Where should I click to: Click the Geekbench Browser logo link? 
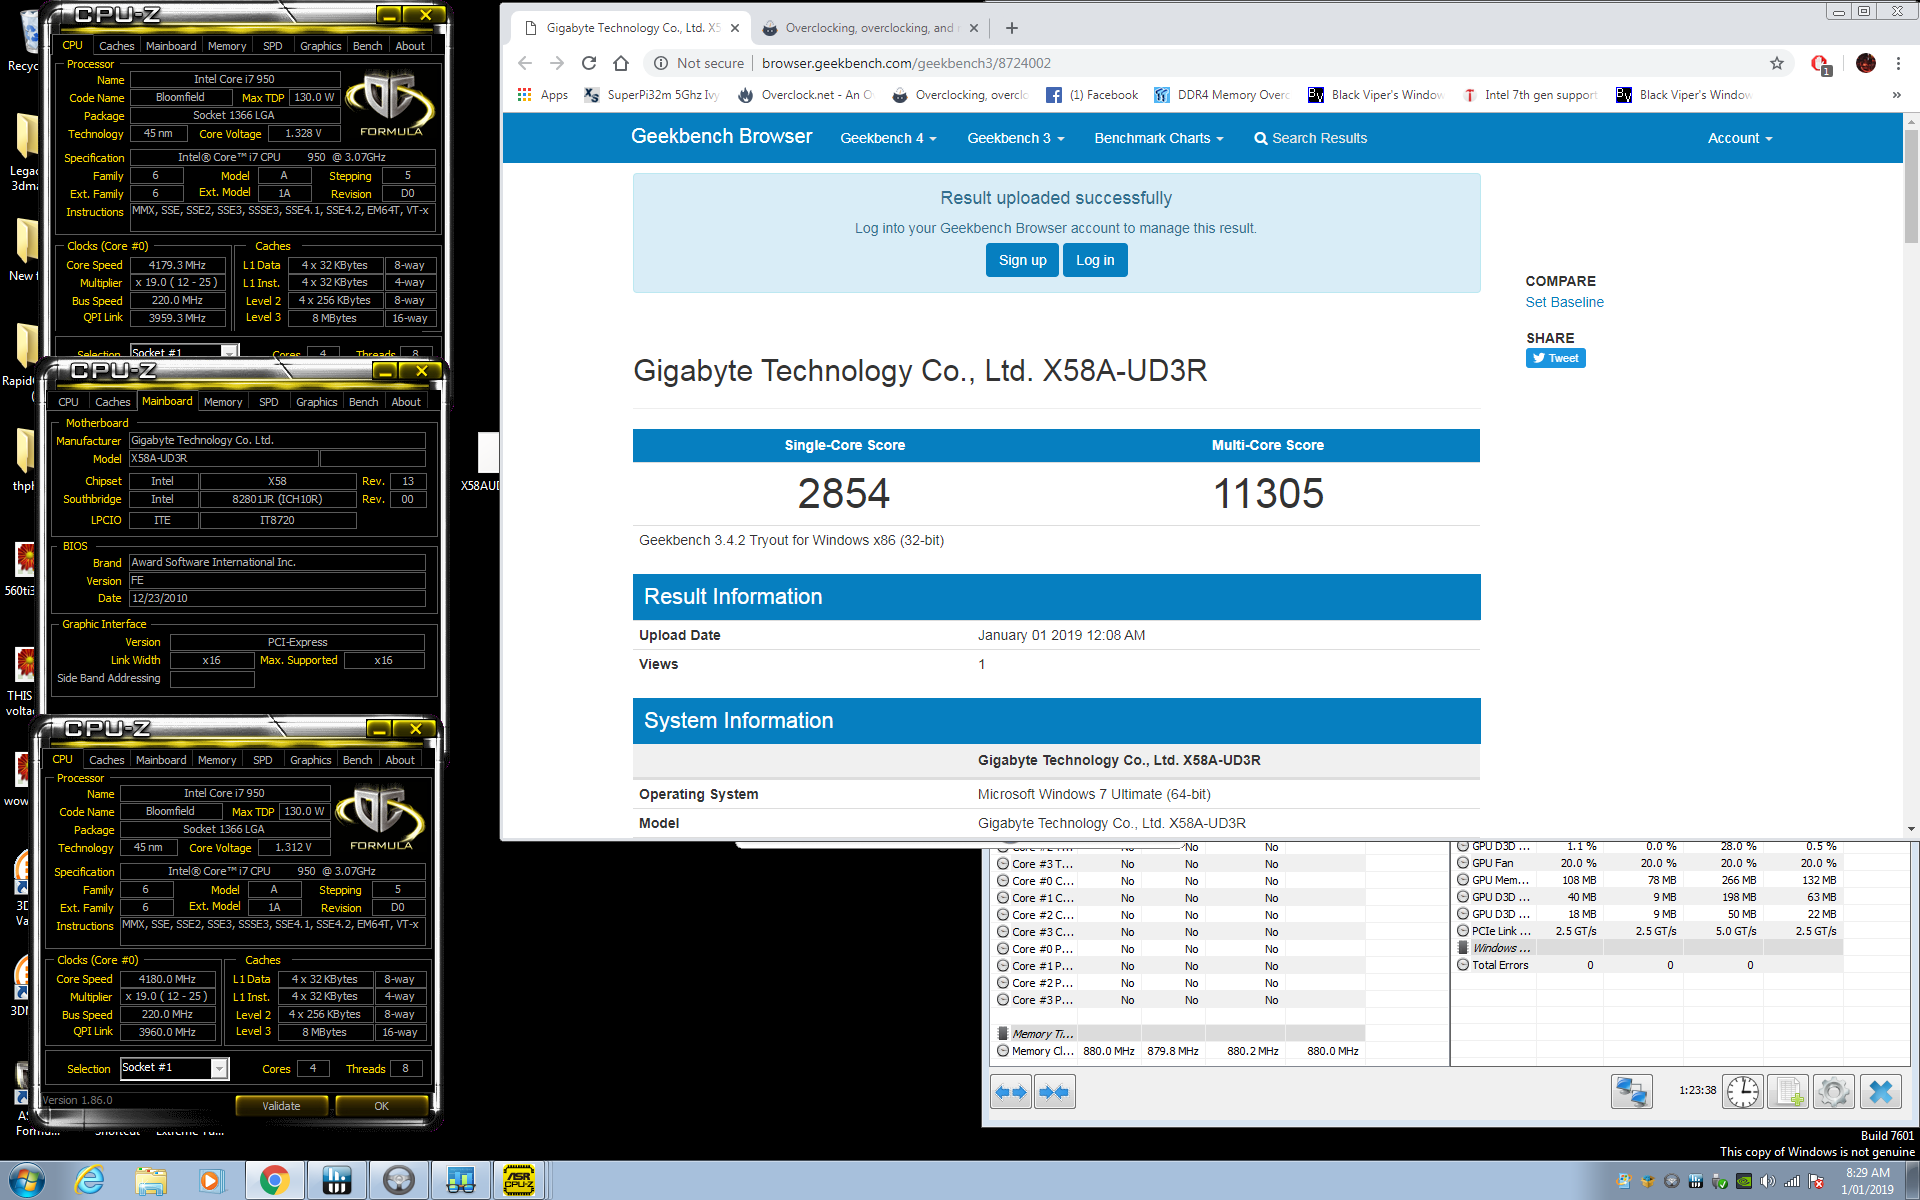(x=721, y=136)
